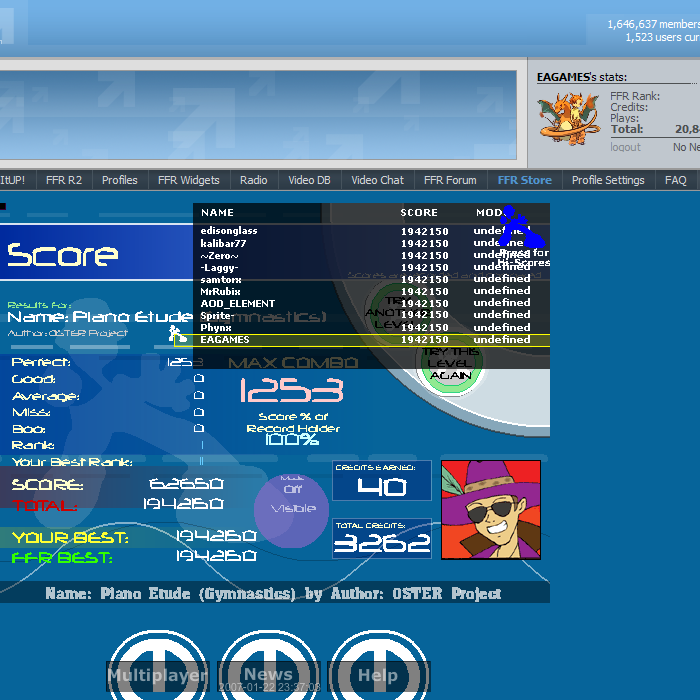The height and width of the screenshot is (700, 700).
Task: Select the FFR Forum menu item
Action: click(x=450, y=180)
